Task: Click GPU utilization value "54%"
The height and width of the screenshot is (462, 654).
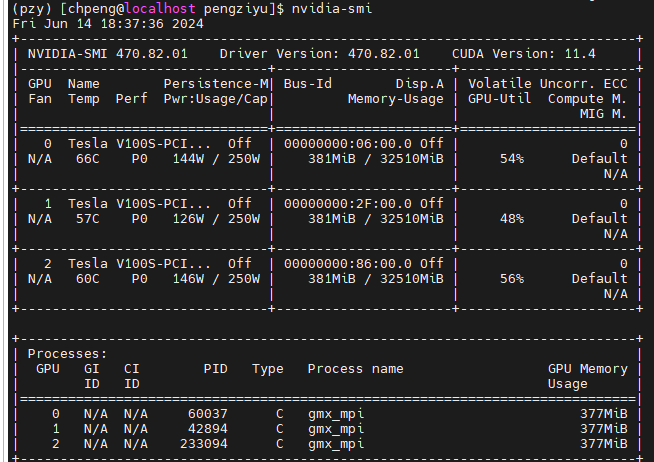Action: click(512, 159)
